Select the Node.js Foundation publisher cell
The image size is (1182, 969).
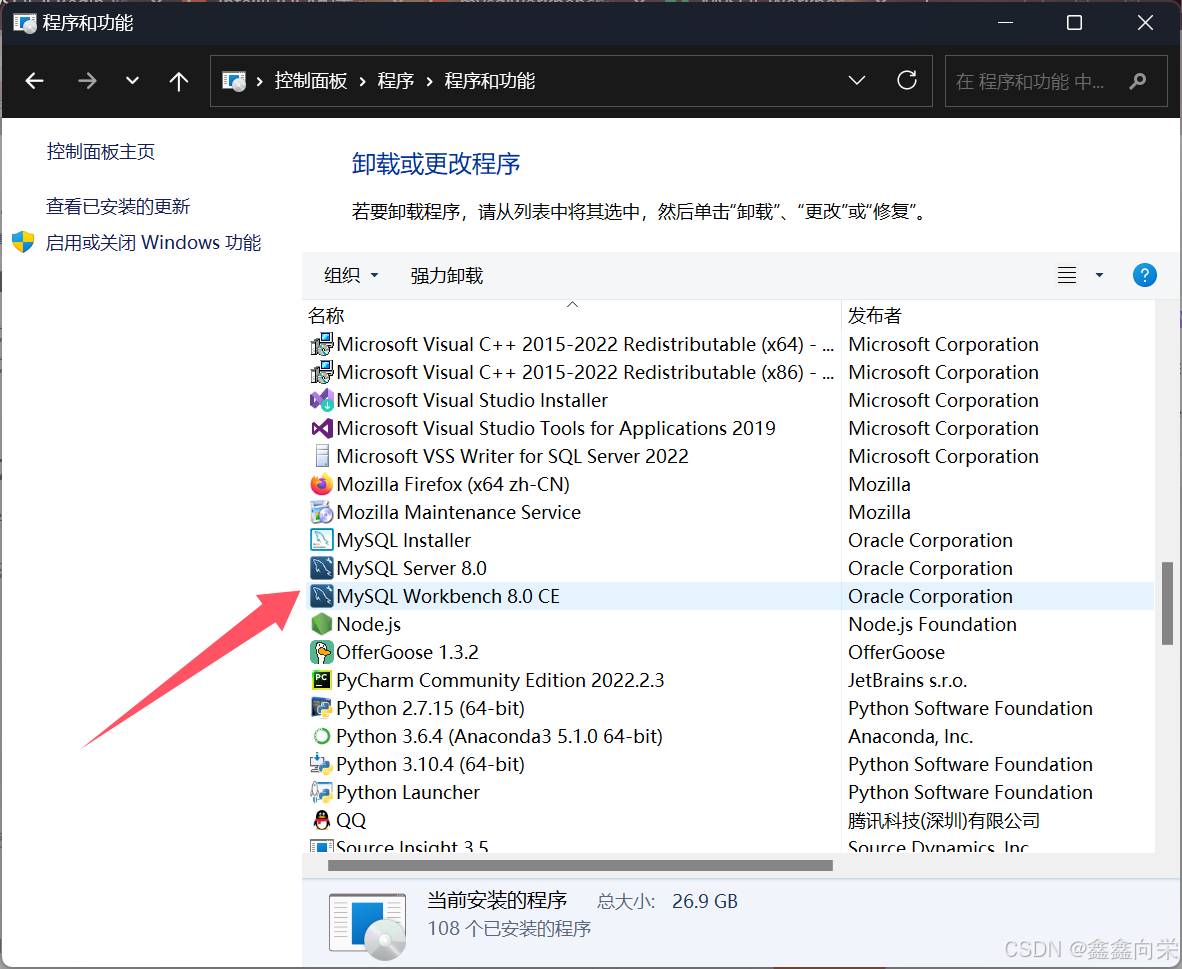[932, 624]
